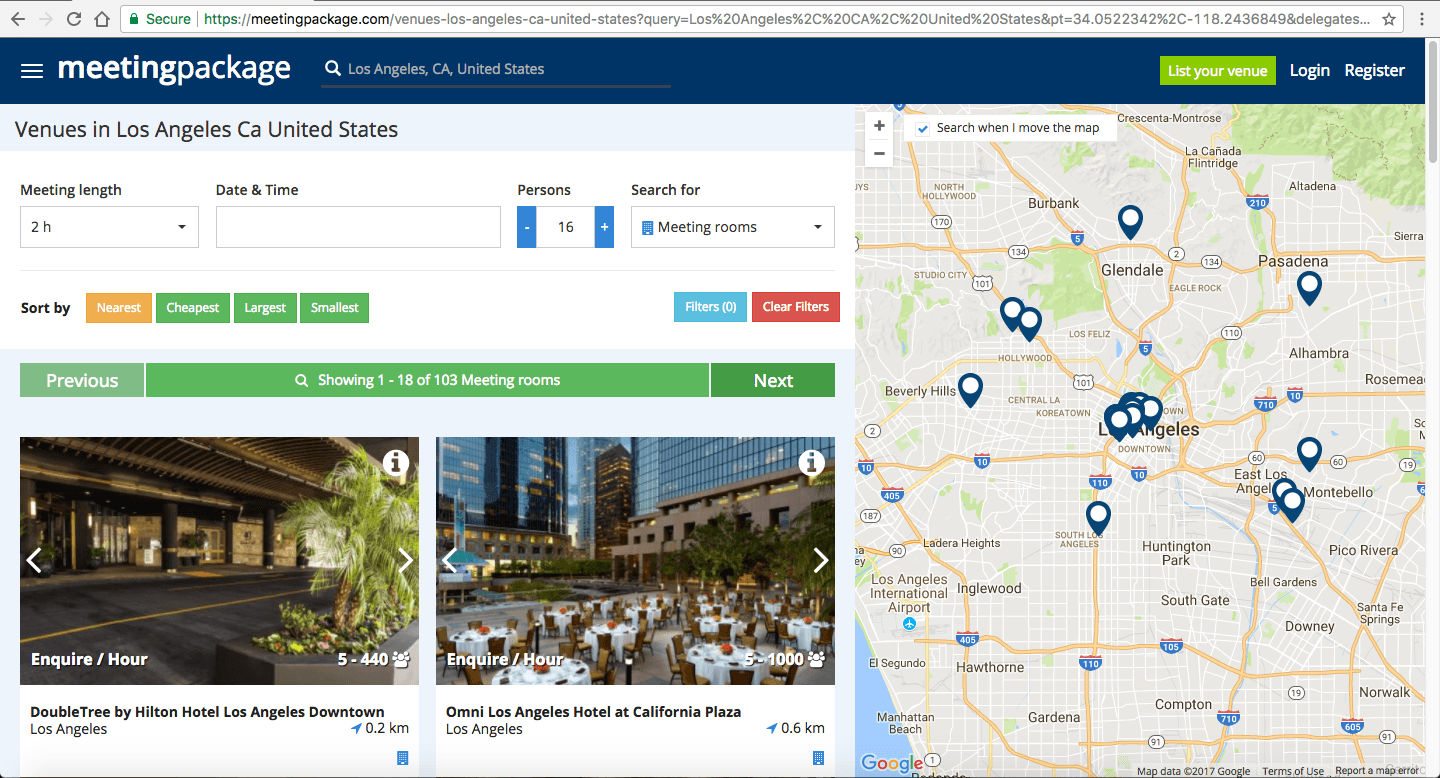This screenshot has height=778, width=1440.
Task: Select the map marker at South Los Angeles
Action: click(1098, 517)
